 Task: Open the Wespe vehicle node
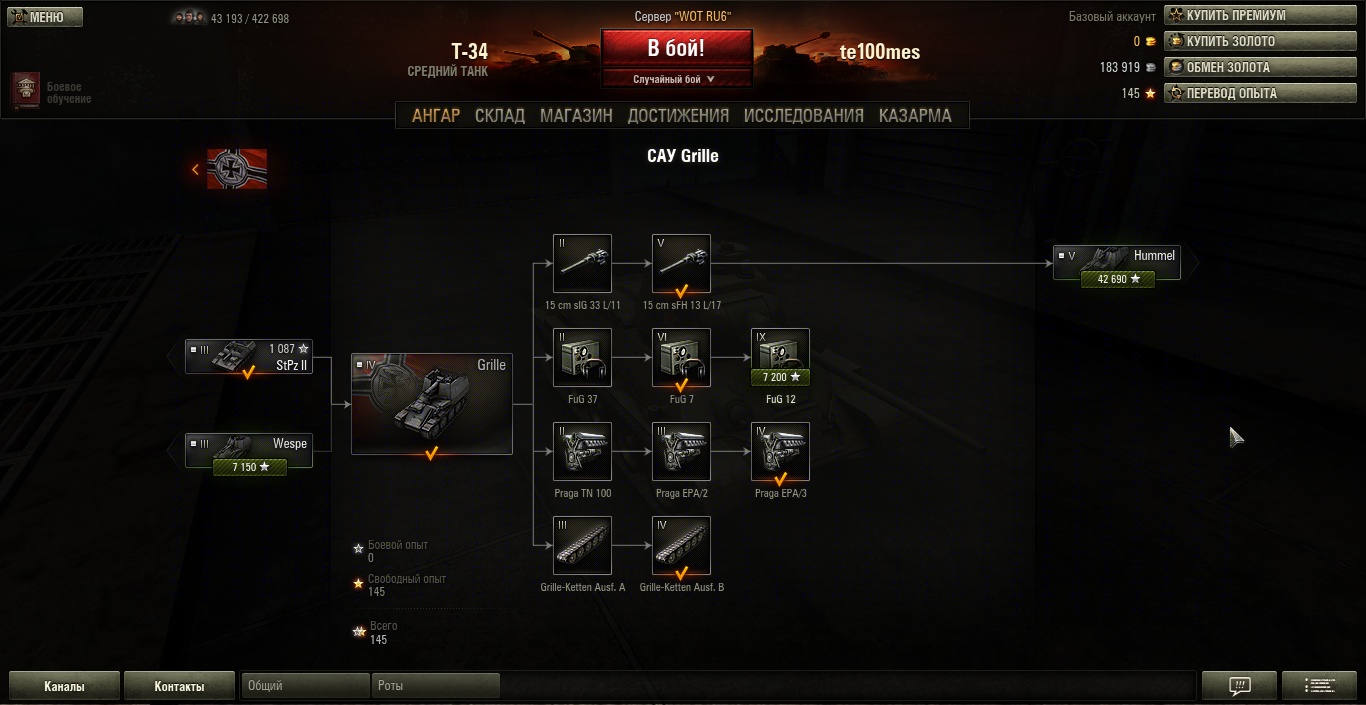click(249, 450)
